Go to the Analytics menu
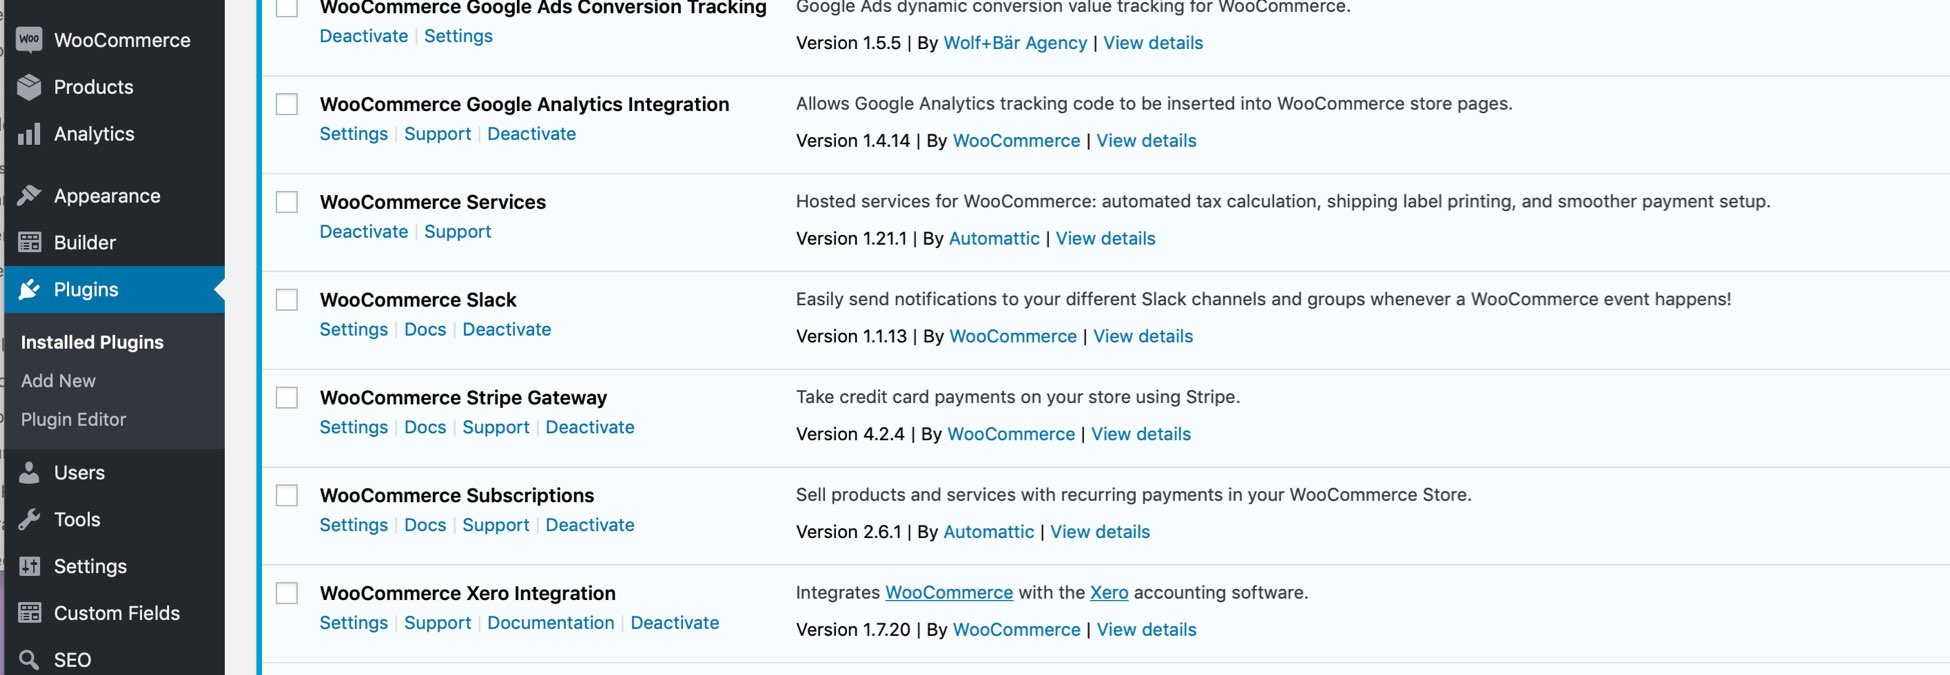 [x=94, y=134]
